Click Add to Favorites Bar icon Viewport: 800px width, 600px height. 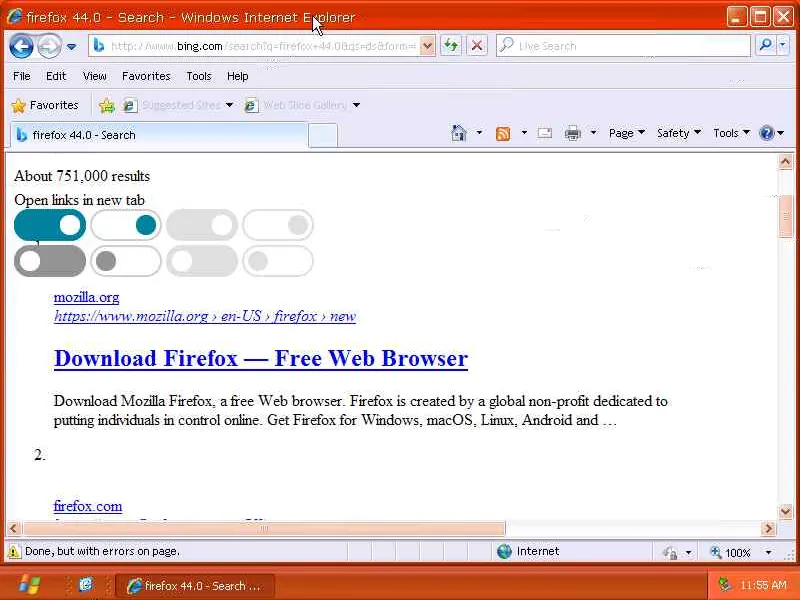(x=107, y=105)
